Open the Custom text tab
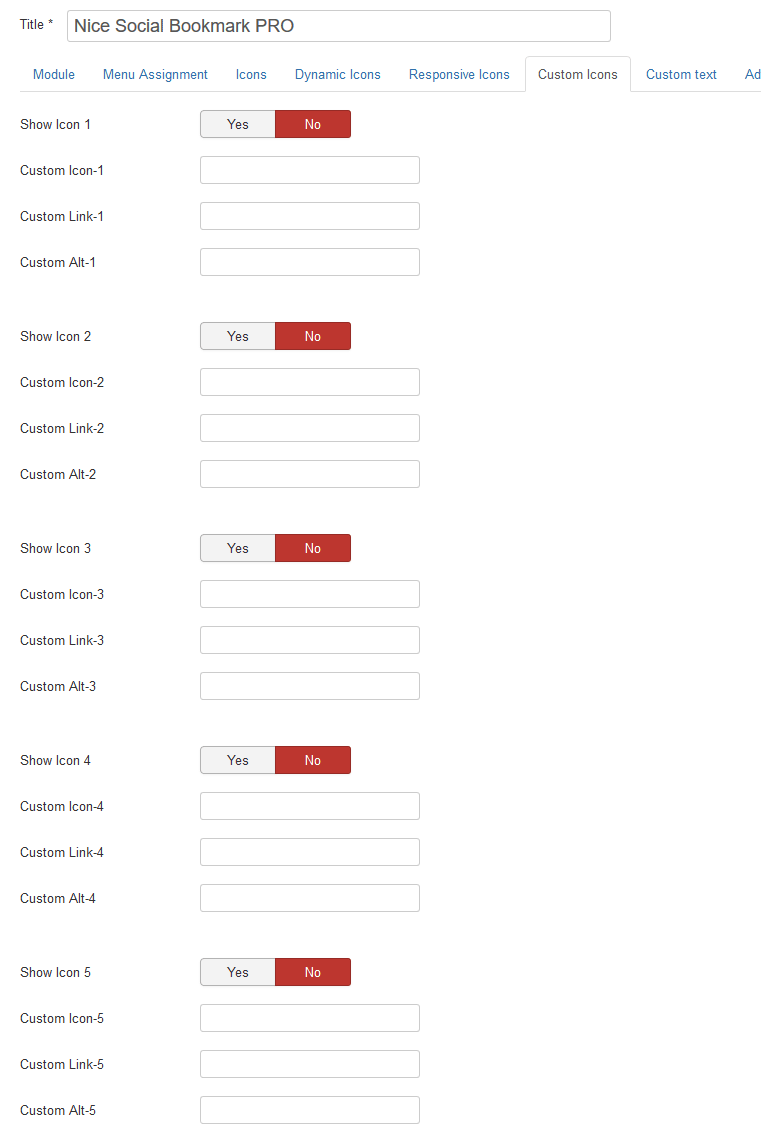Screen dimensions: 761x1140 pyautogui.click(x=681, y=74)
